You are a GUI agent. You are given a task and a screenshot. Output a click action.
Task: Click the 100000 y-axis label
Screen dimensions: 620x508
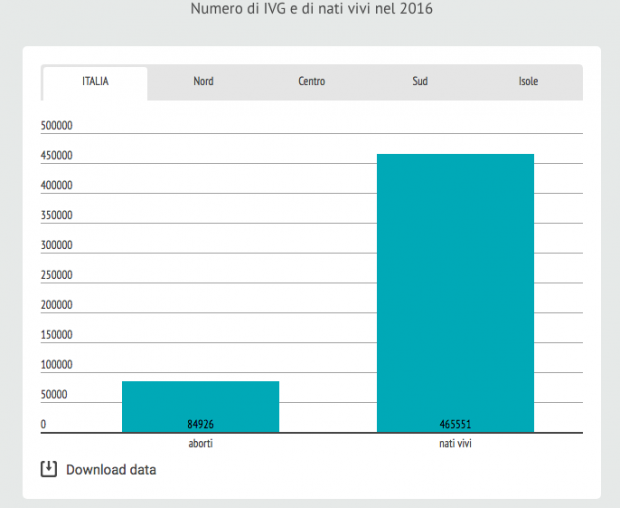coord(57,365)
